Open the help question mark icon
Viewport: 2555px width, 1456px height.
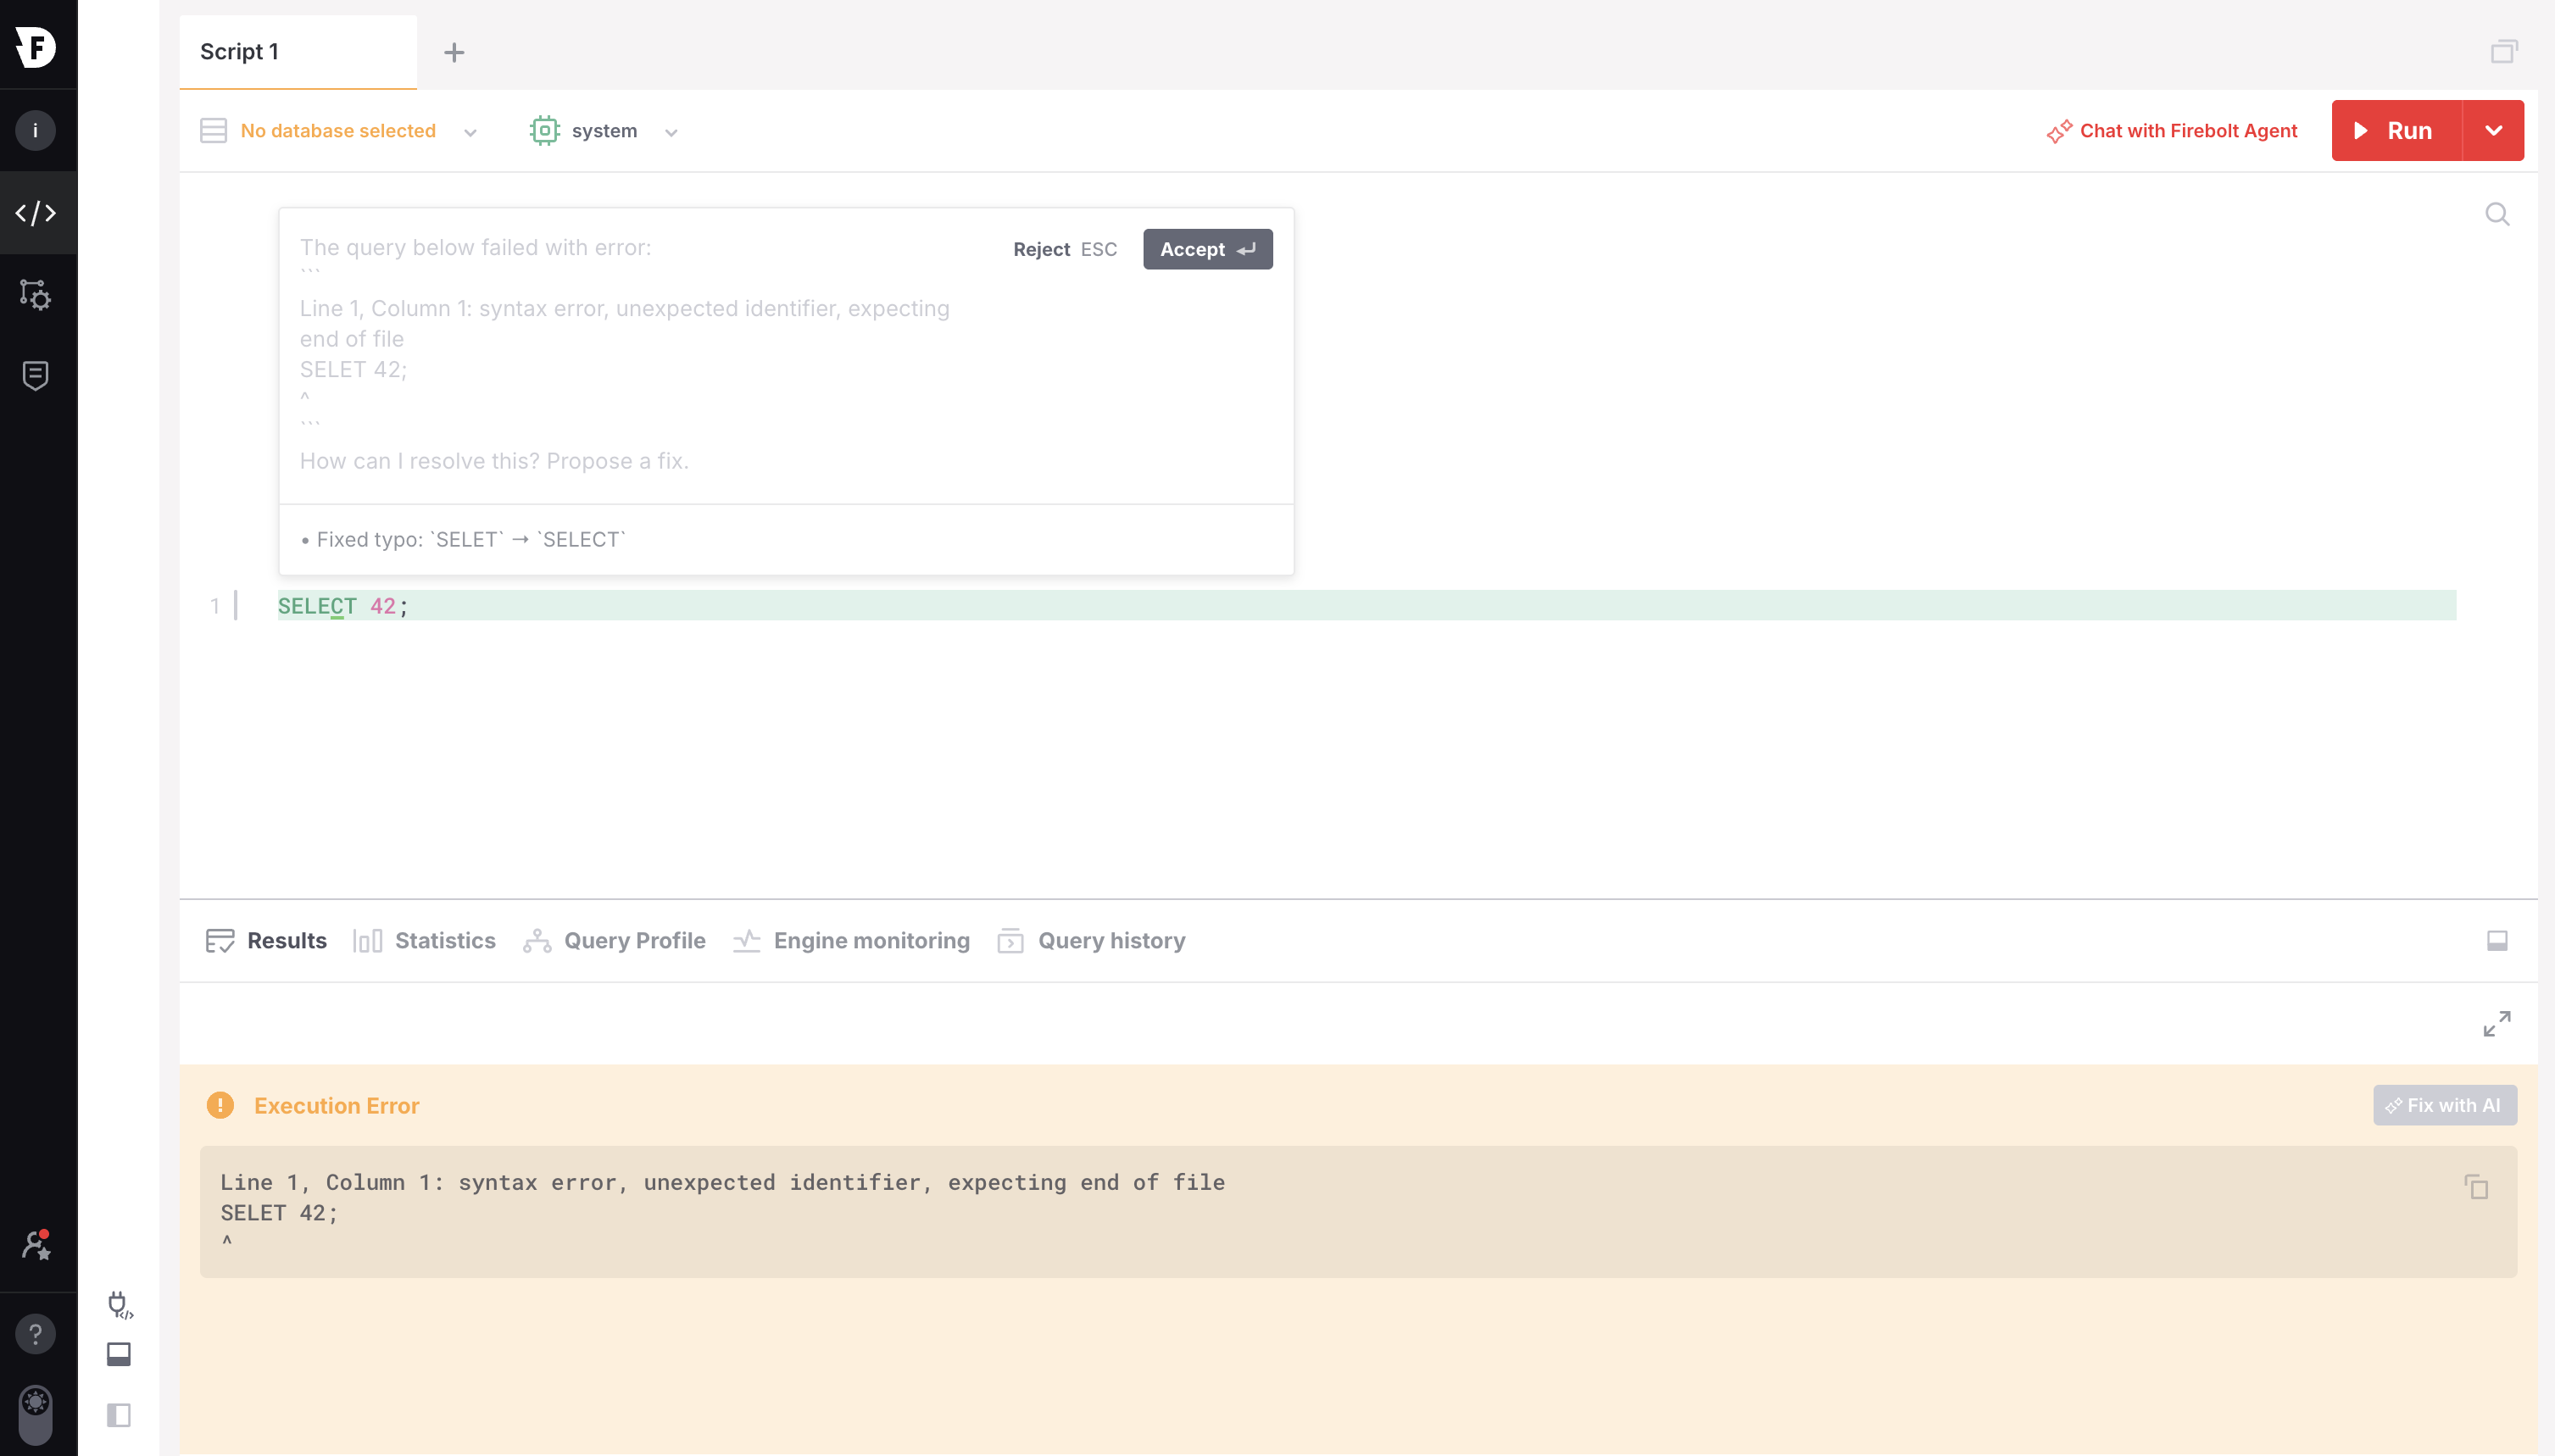click(x=36, y=1334)
